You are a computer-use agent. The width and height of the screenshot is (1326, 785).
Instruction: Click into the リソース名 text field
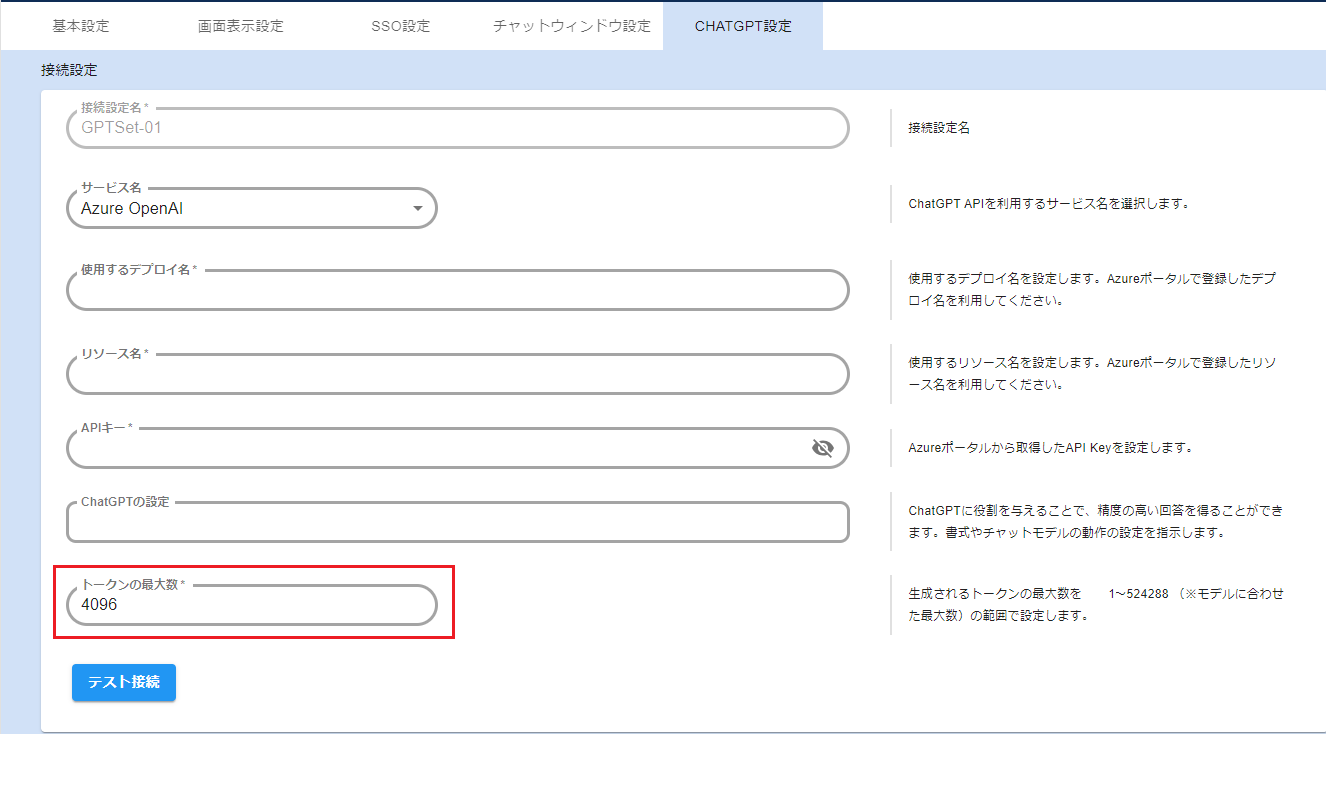tap(457, 374)
